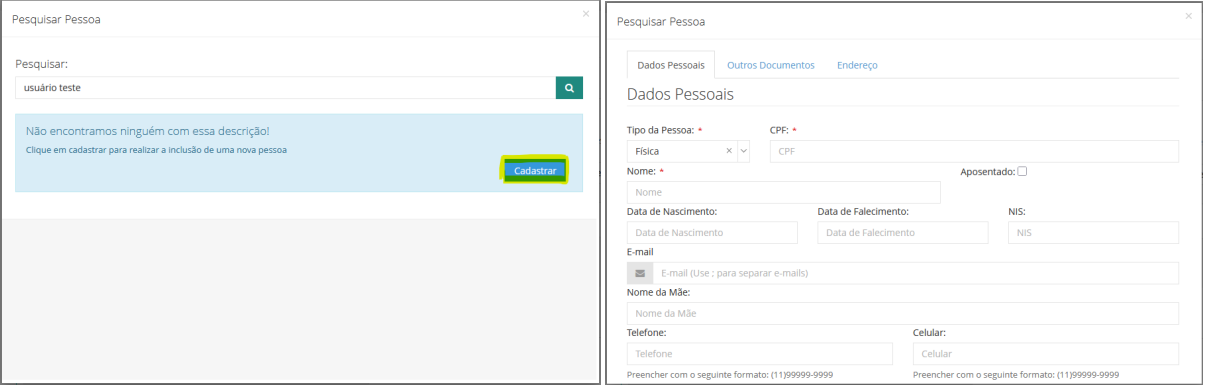
Task: Open the Tipo da Pessoa dropdown
Action: tap(688, 151)
